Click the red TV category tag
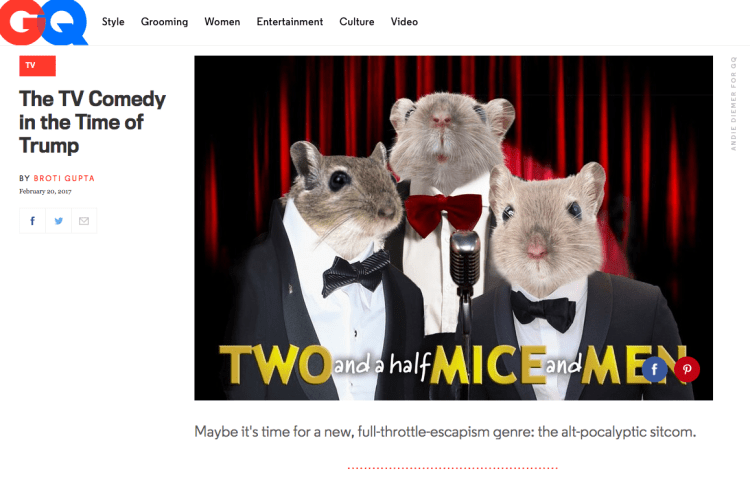This screenshot has width=750, height=480. coord(37,66)
